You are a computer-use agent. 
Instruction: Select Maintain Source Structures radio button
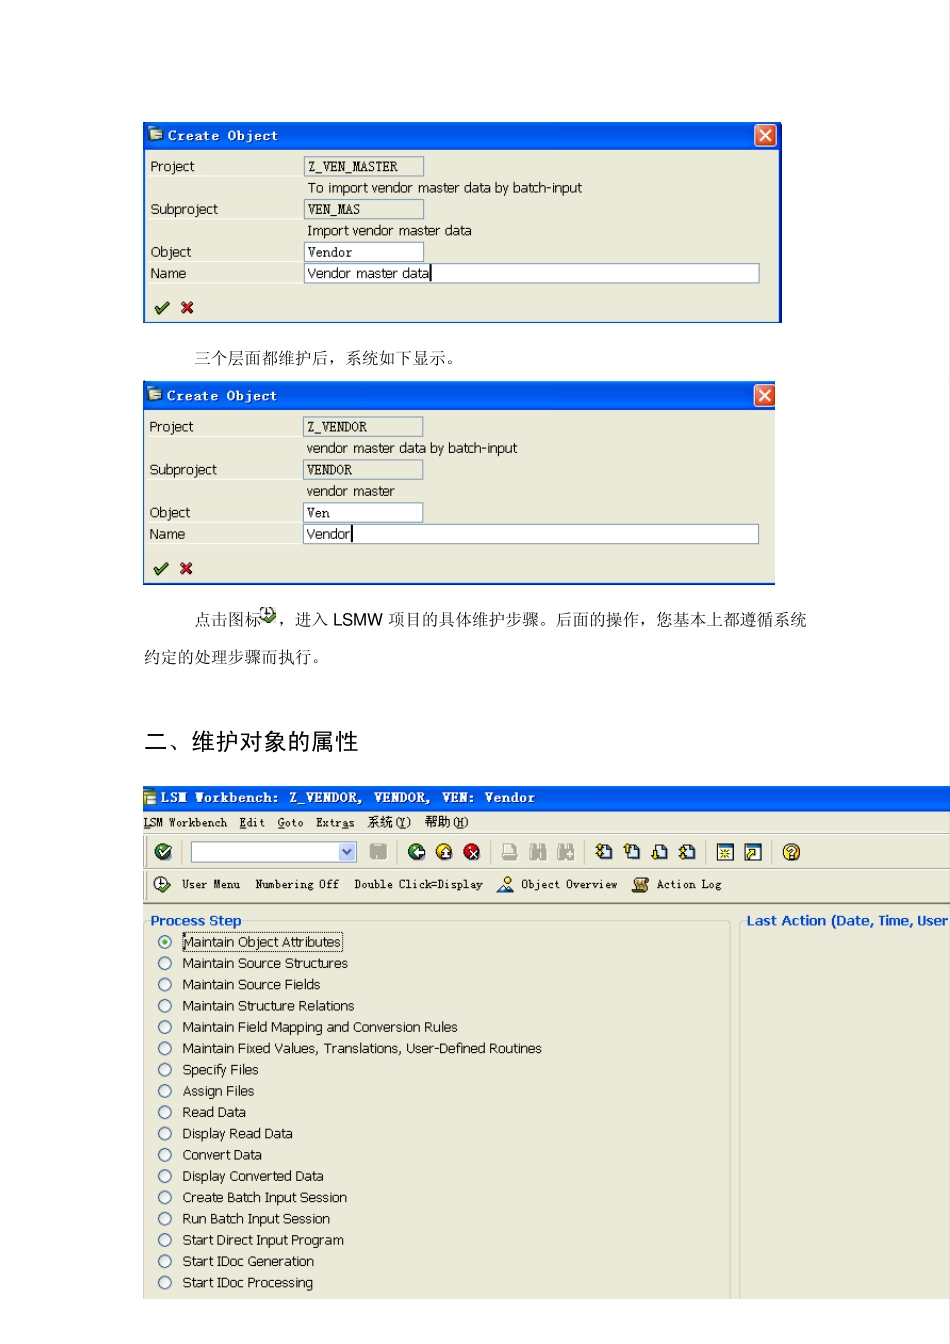tap(165, 963)
